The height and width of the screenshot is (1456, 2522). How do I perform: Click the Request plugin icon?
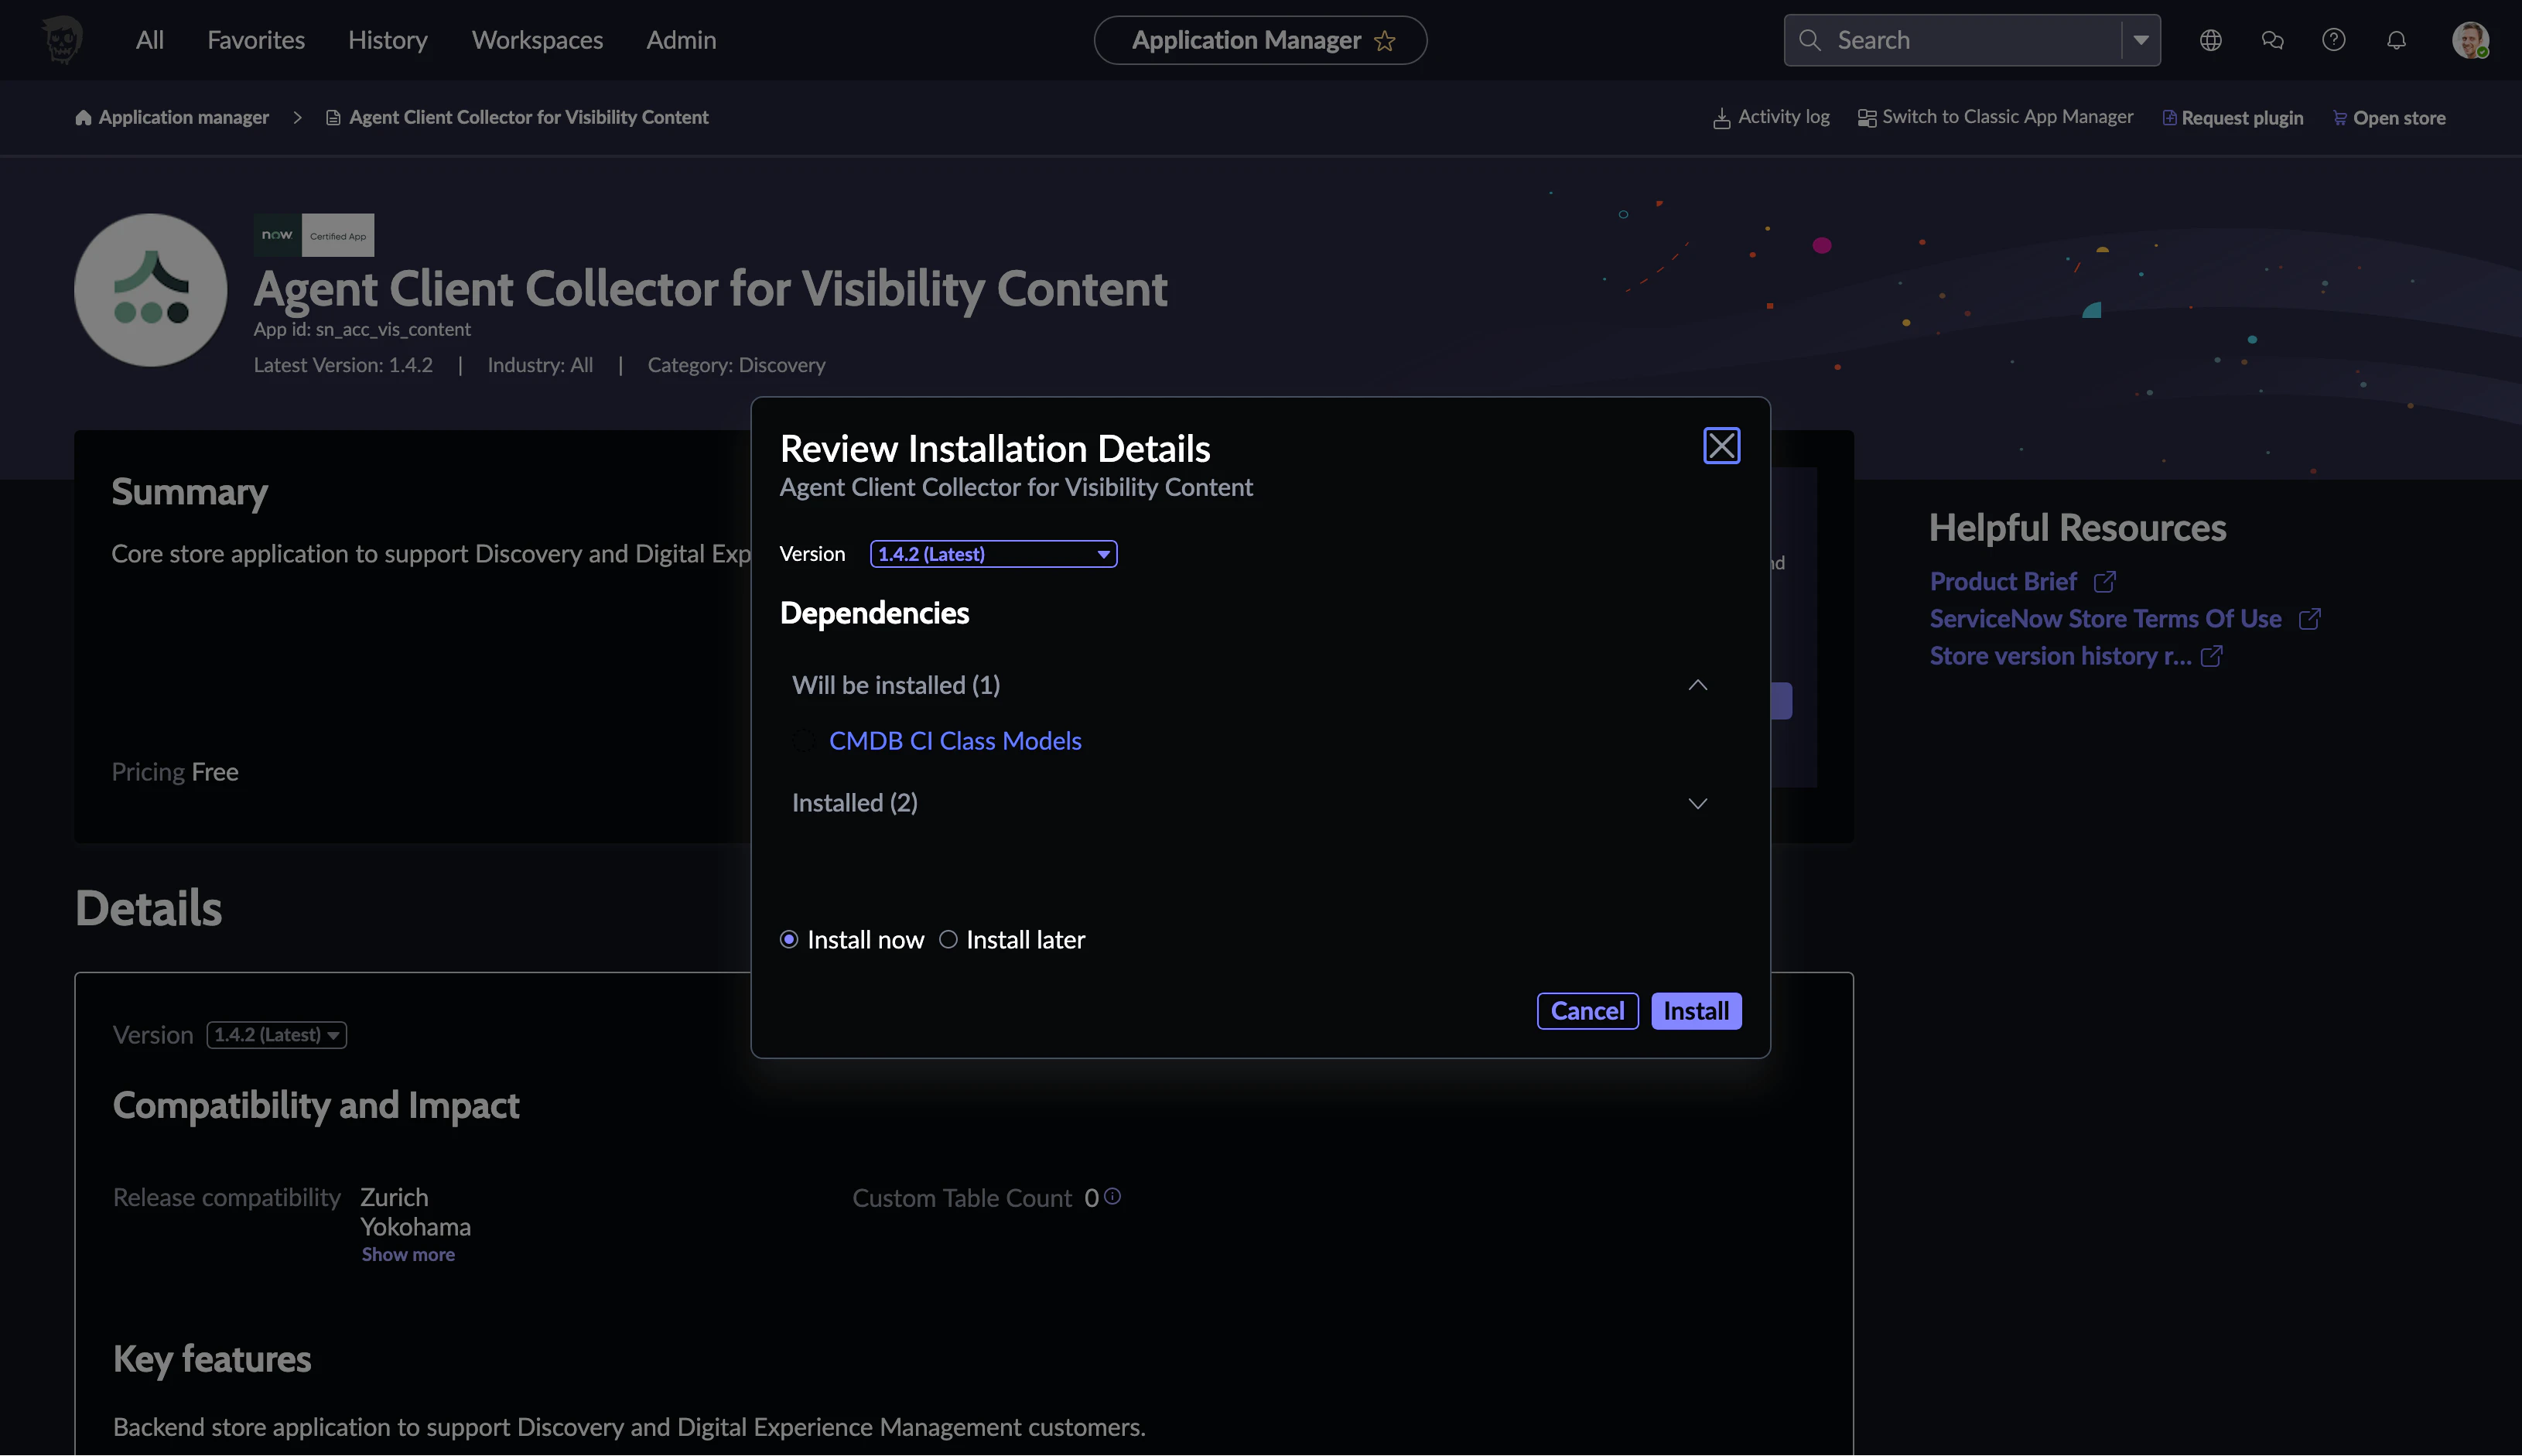(x=2169, y=118)
